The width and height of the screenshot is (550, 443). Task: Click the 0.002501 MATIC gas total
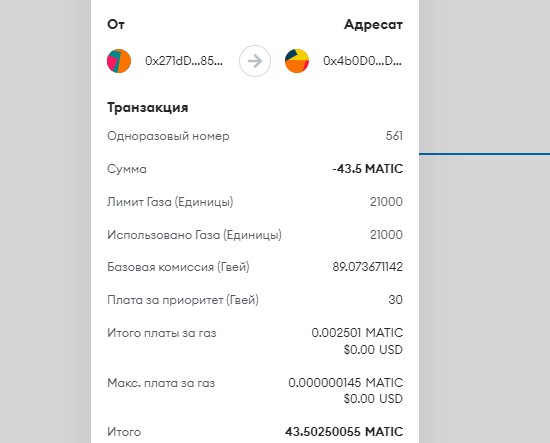click(357, 333)
